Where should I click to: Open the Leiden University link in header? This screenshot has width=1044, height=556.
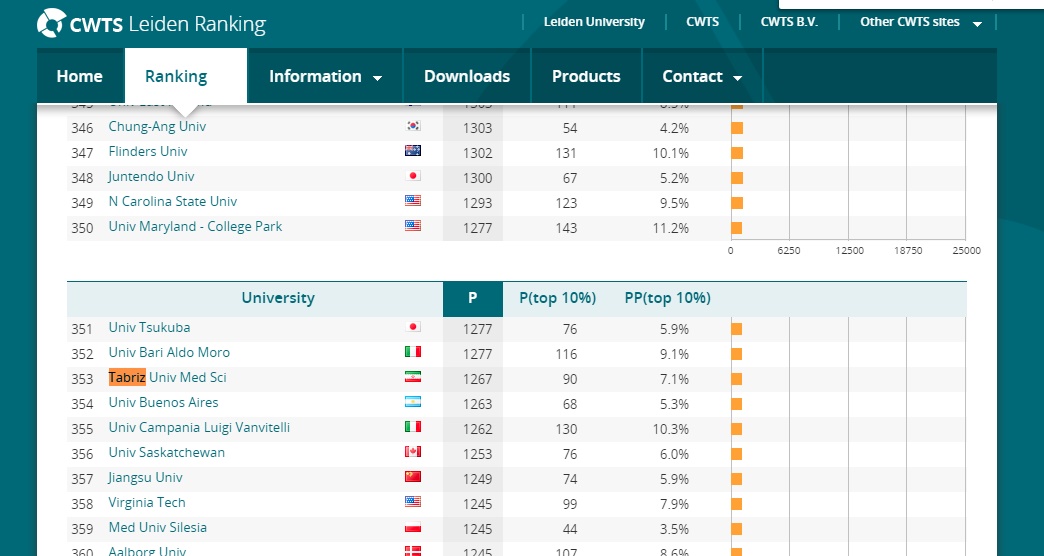pyautogui.click(x=594, y=22)
